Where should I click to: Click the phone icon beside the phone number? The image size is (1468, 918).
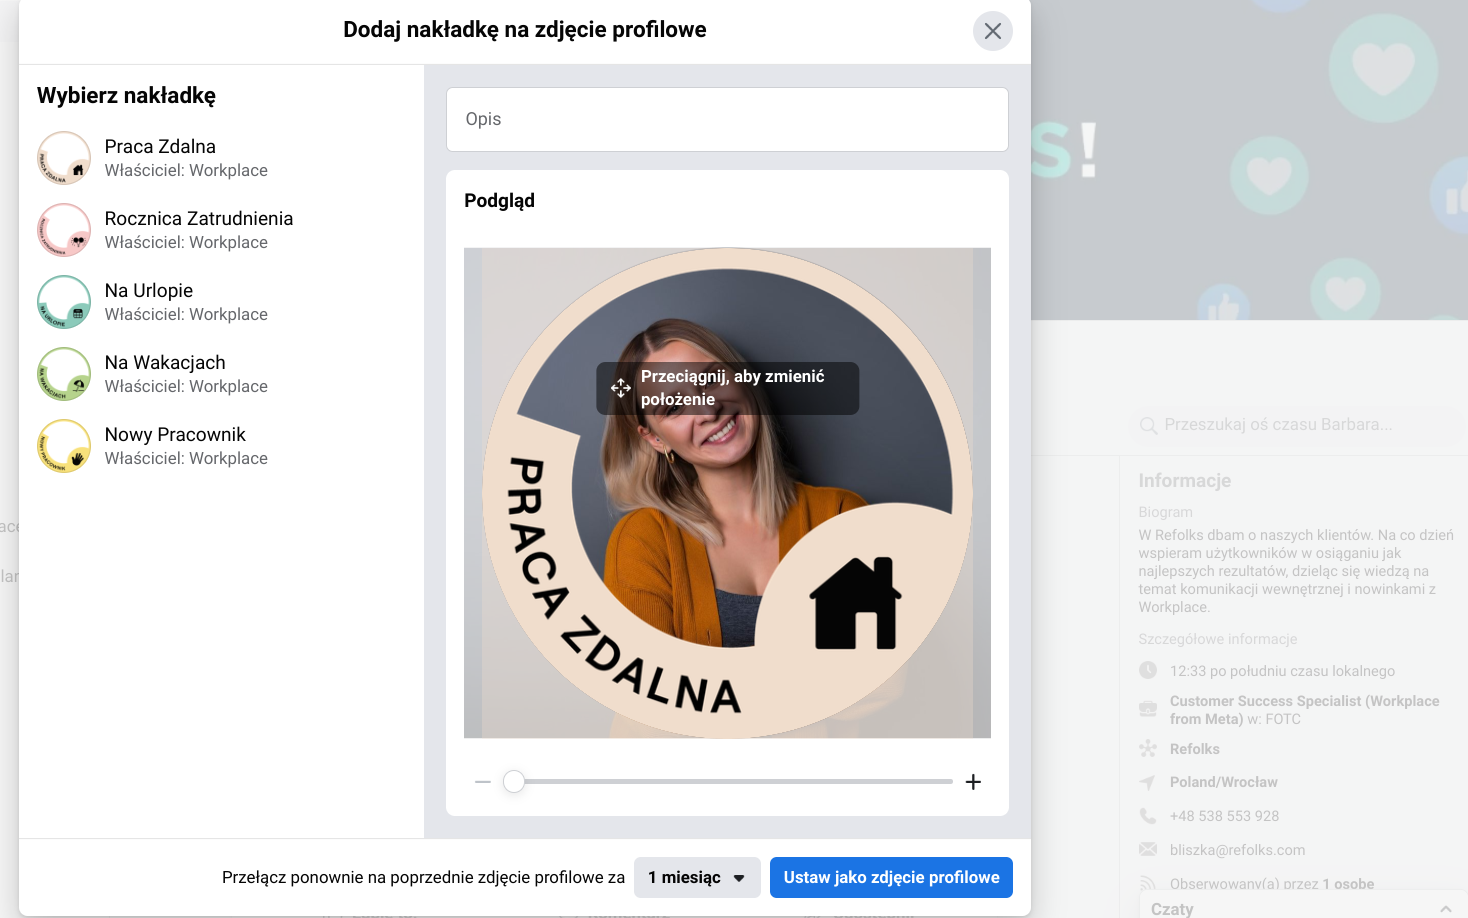(1146, 815)
